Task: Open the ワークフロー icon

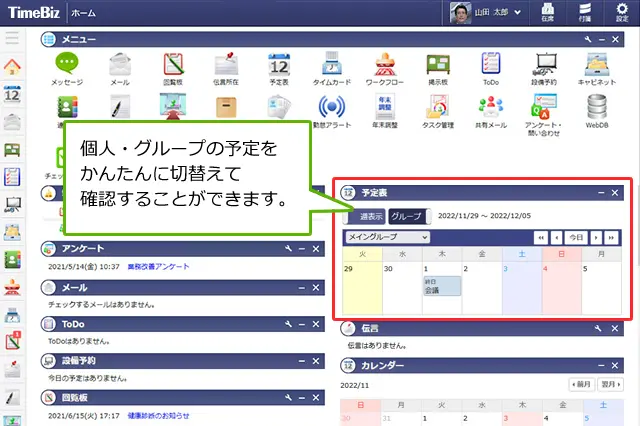Action: pyautogui.click(x=384, y=67)
